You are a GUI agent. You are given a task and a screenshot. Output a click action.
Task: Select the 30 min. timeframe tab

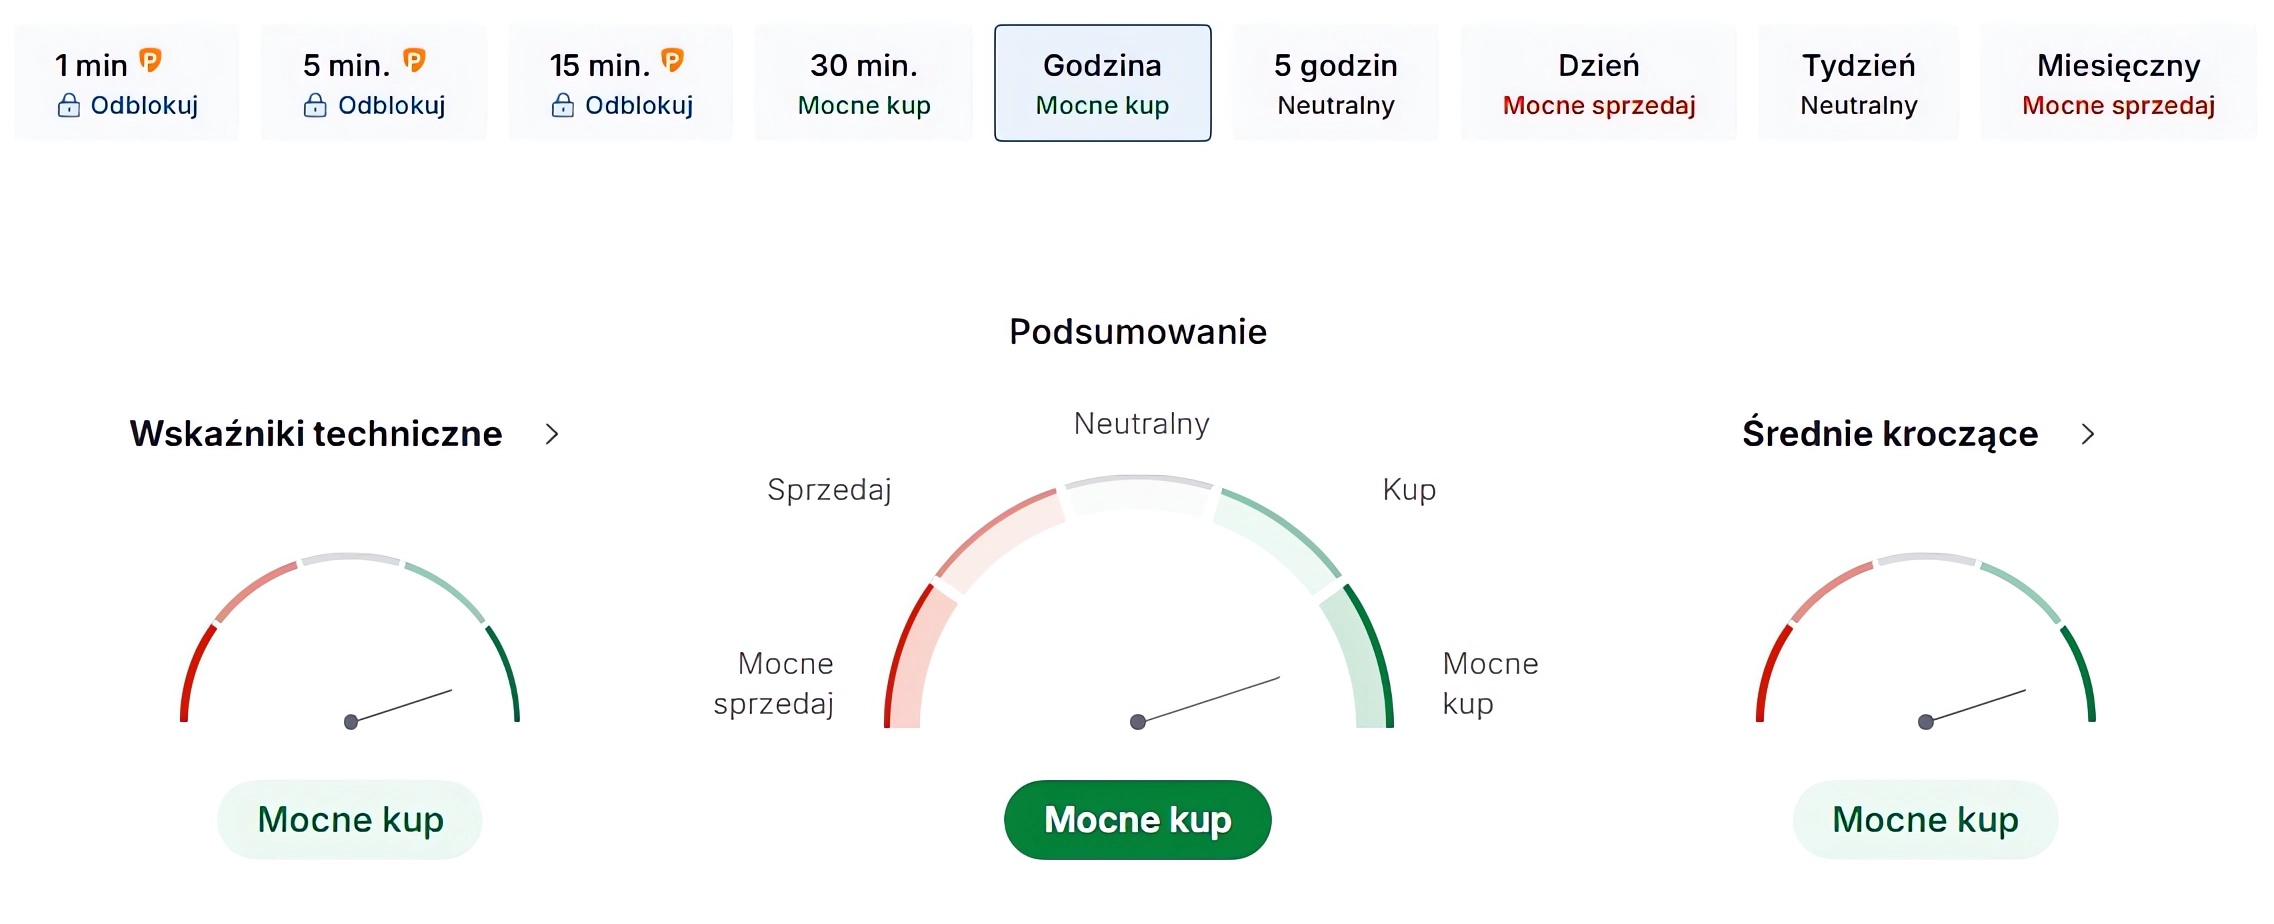tap(864, 83)
